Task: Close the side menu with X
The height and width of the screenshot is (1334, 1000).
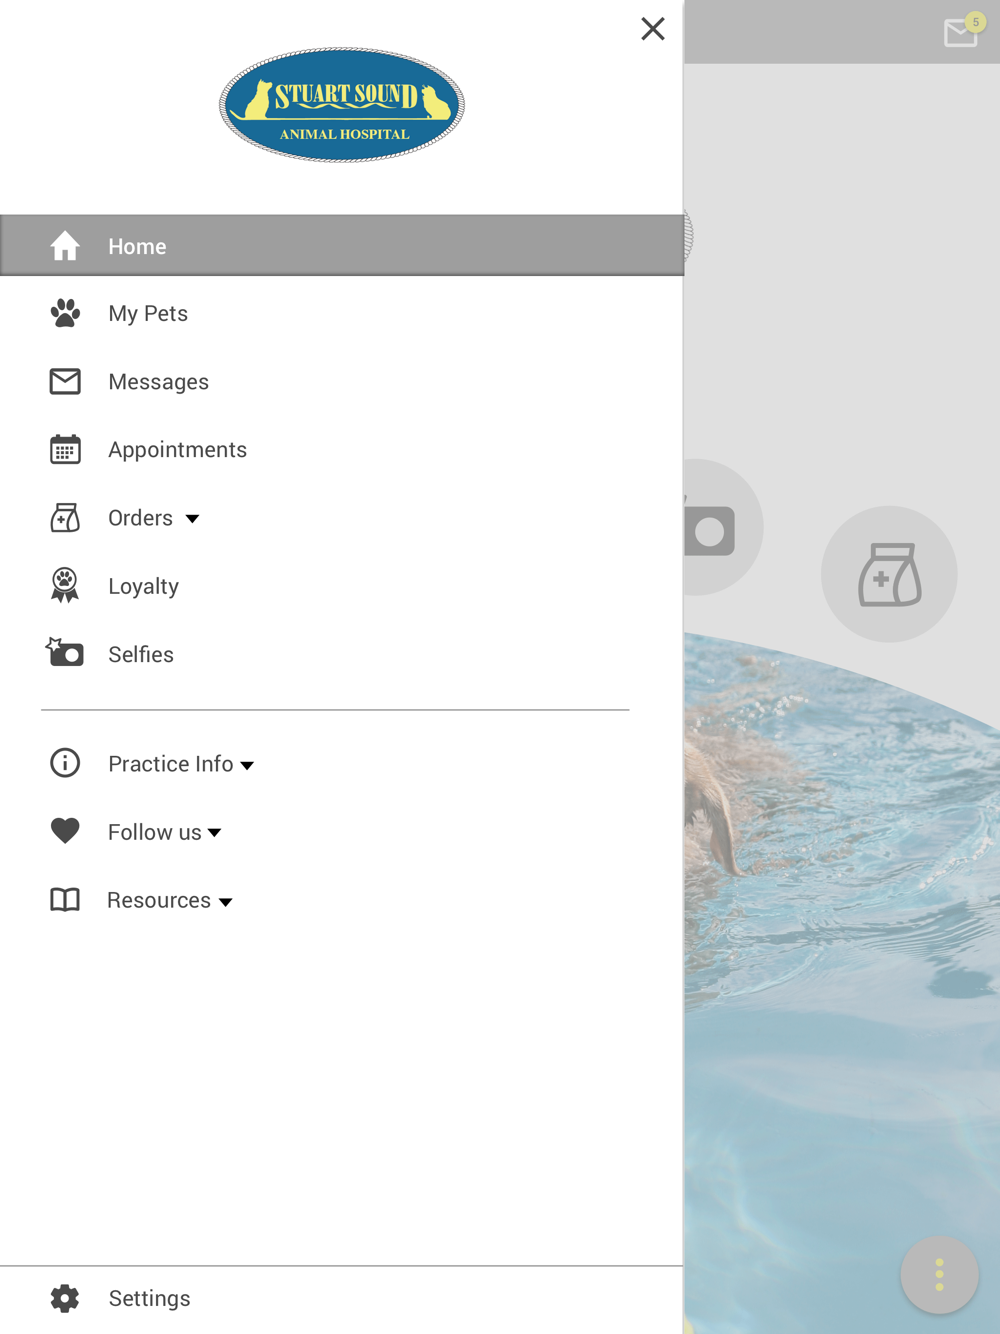Action: pyautogui.click(x=653, y=29)
